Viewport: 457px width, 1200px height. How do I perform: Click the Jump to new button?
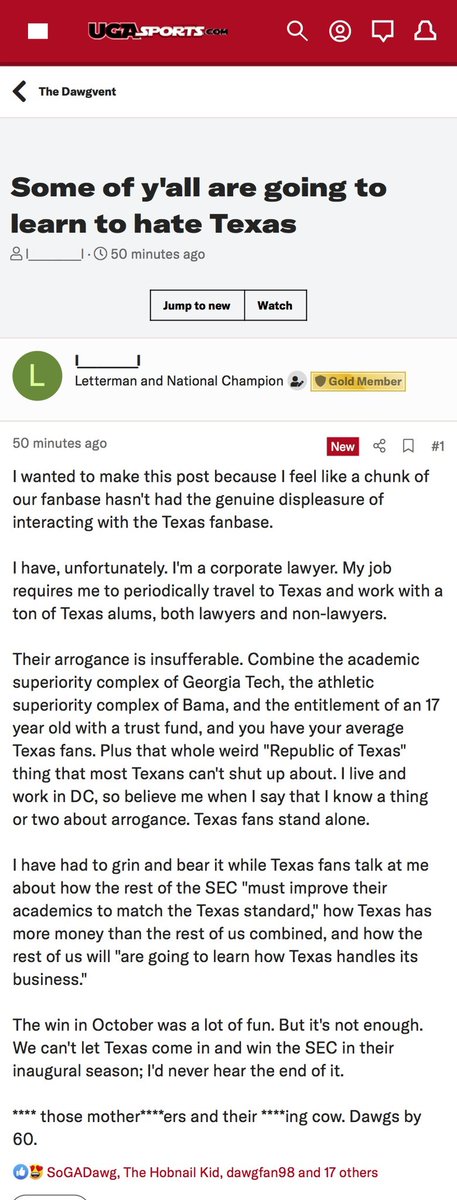[x=197, y=305]
